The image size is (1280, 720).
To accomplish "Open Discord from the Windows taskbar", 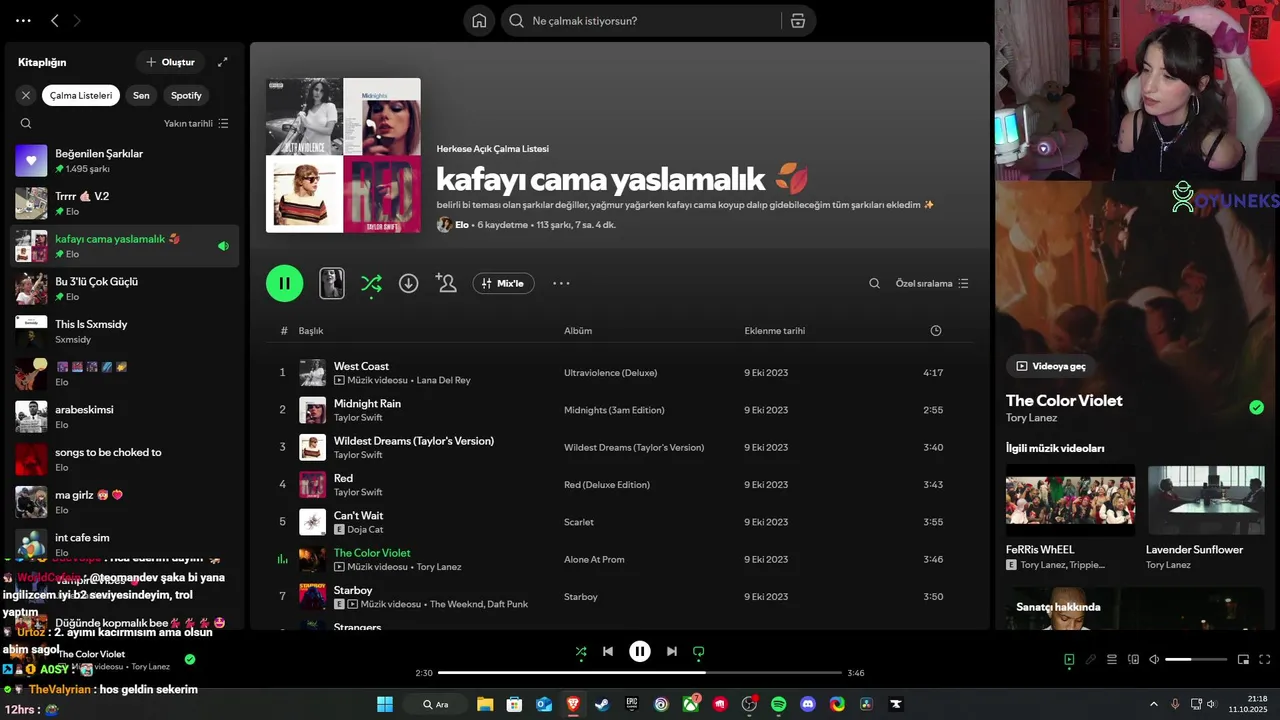I will 808,704.
